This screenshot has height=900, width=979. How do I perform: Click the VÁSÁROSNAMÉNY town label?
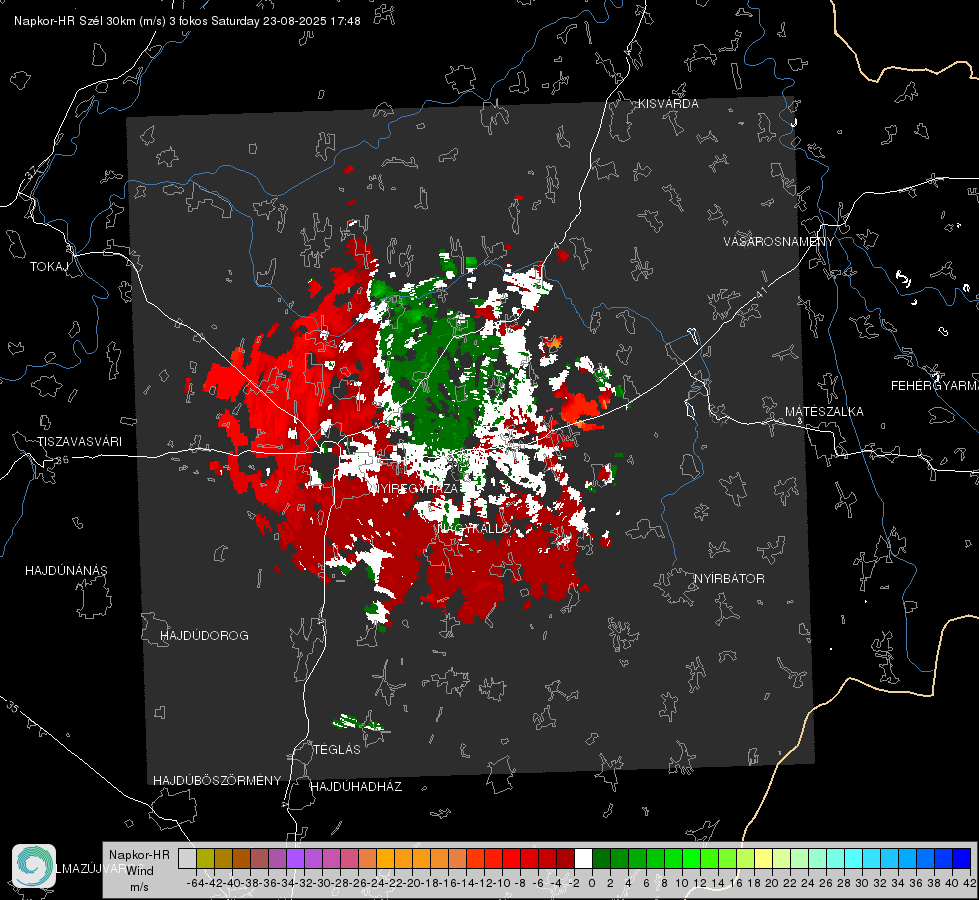779,242
